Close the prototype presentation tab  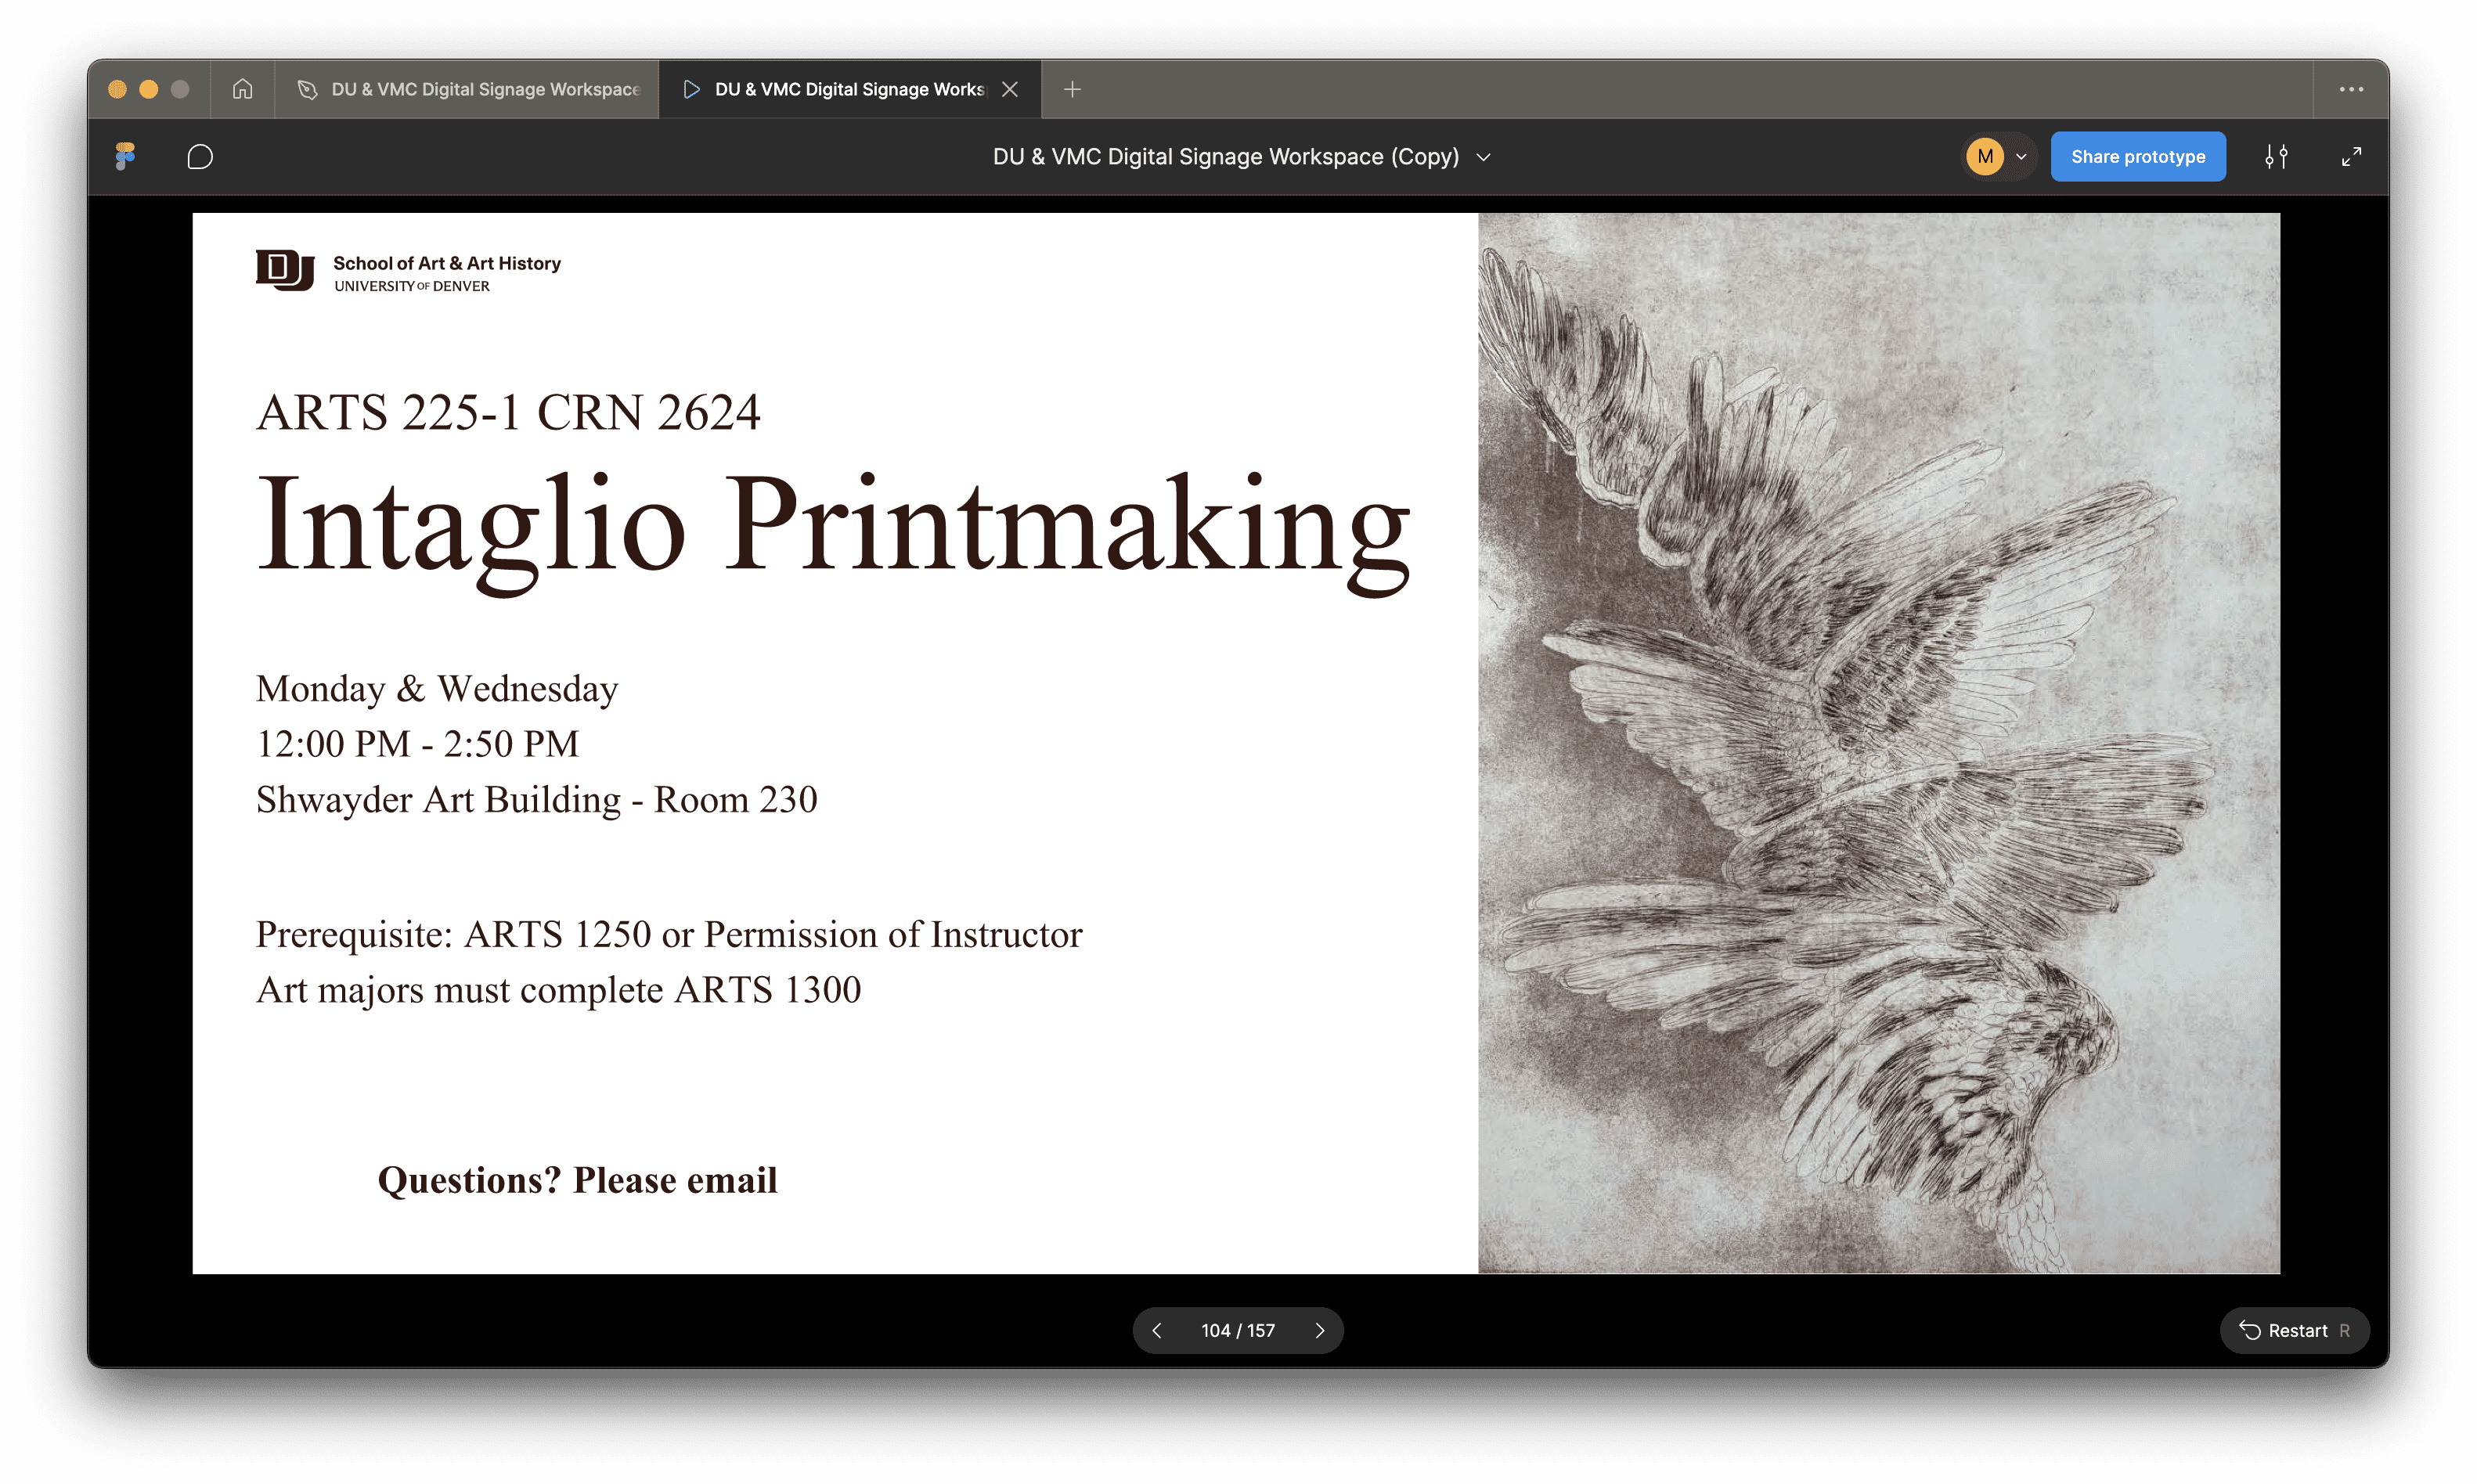point(1010,89)
